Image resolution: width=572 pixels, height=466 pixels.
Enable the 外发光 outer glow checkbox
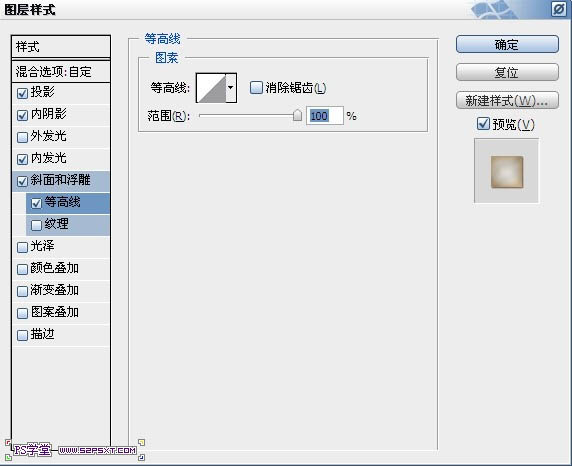[22, 137]
